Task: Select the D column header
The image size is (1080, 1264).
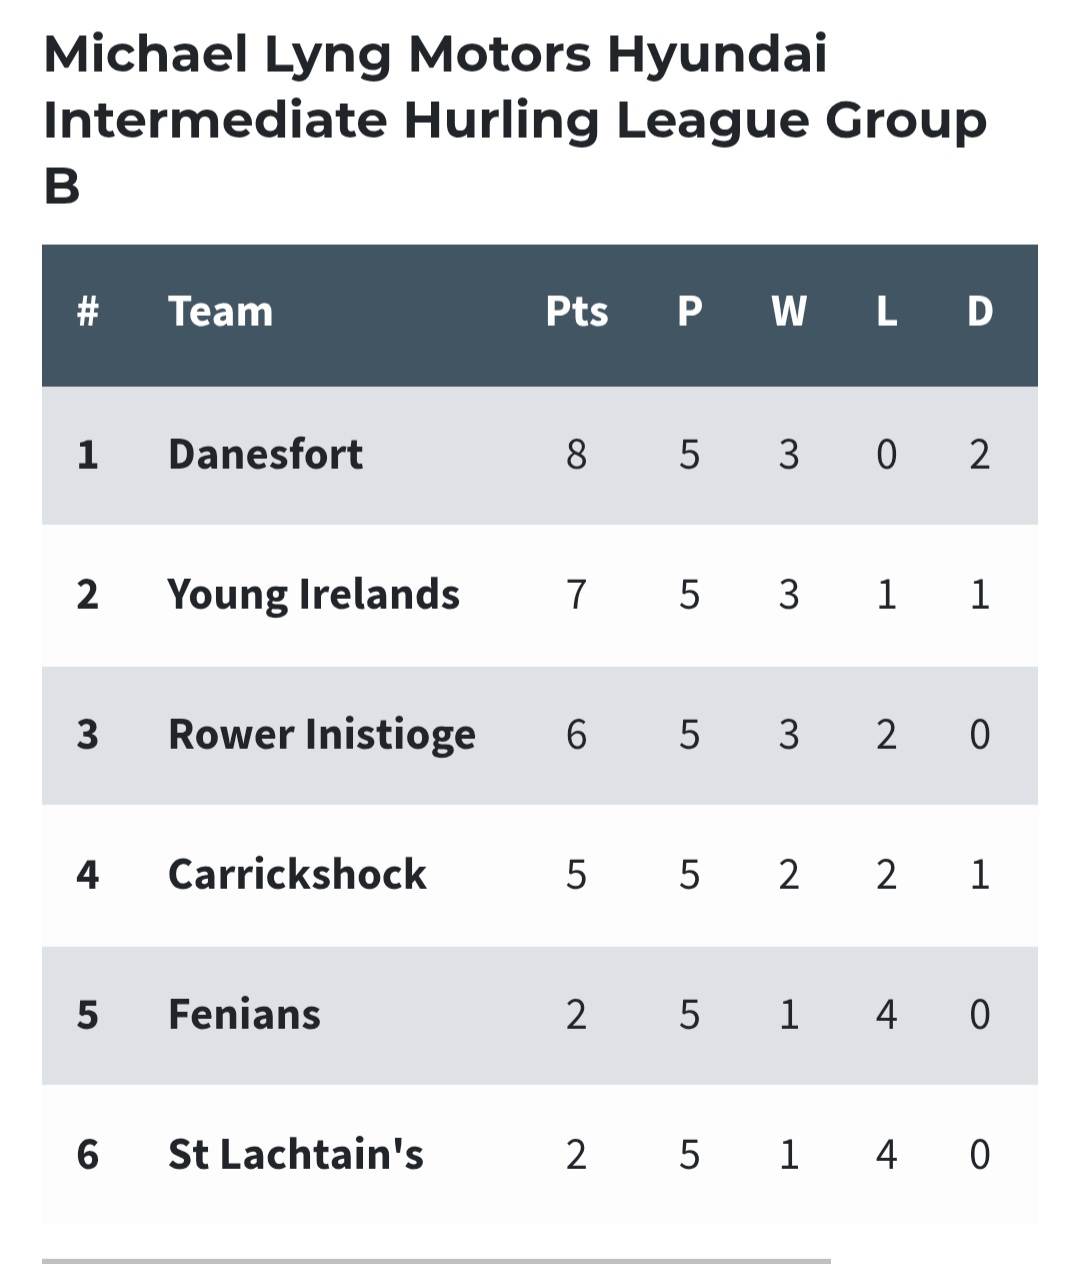Action: pyautogui.click(x=980, y=311)
